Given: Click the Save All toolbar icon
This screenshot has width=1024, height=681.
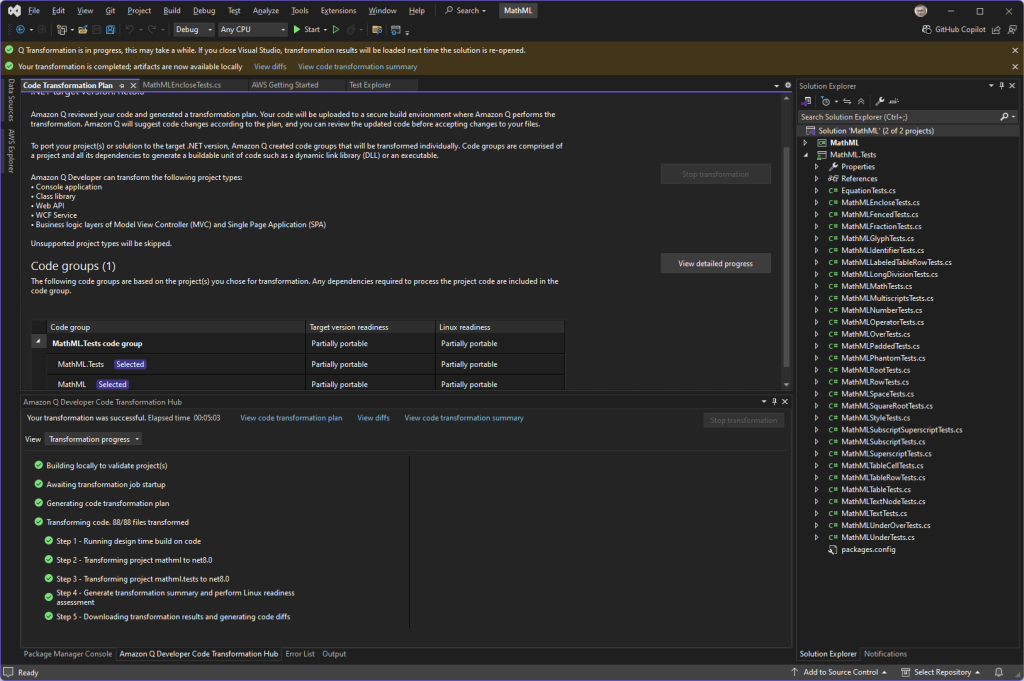Looking at the screenshot, I should coord(110,30).
